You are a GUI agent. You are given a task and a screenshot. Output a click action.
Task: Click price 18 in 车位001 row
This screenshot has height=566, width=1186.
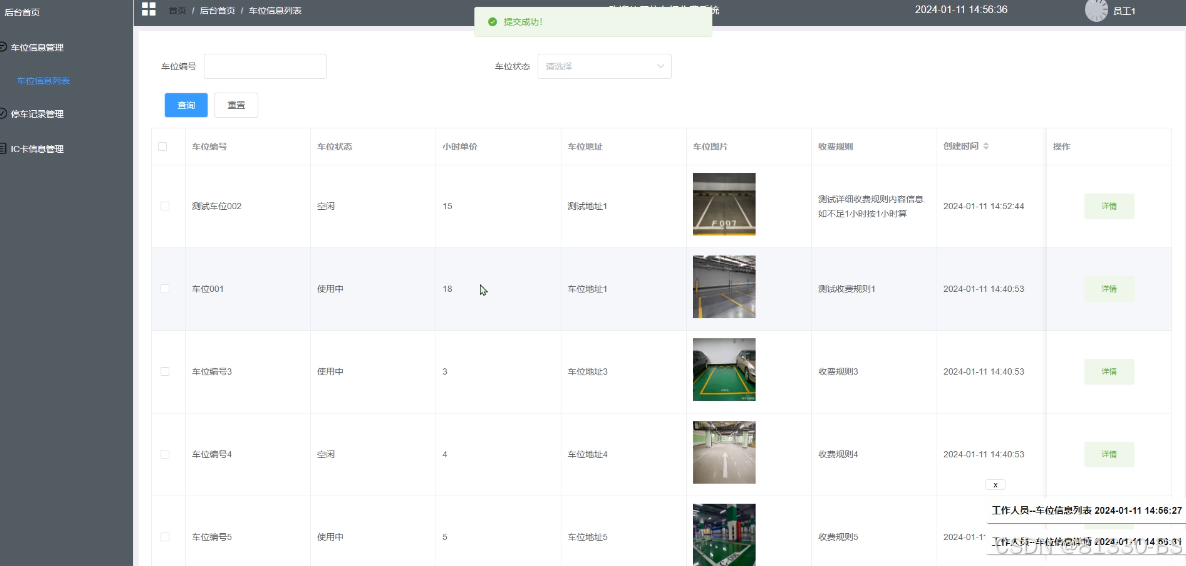point(447,288)
